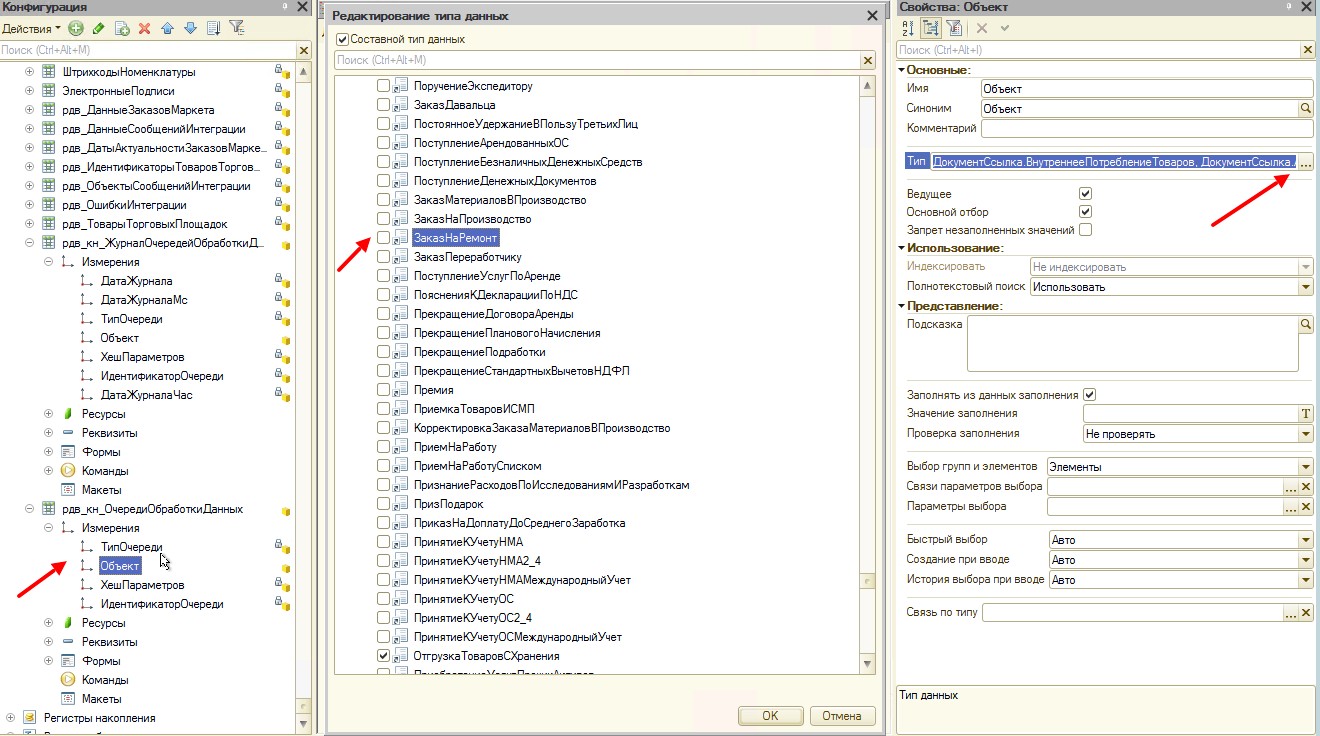The width and height of the screenshot is (1320, 736).
Task: Click the magnifier next to Синоним field
Action: coord(1305,108)
